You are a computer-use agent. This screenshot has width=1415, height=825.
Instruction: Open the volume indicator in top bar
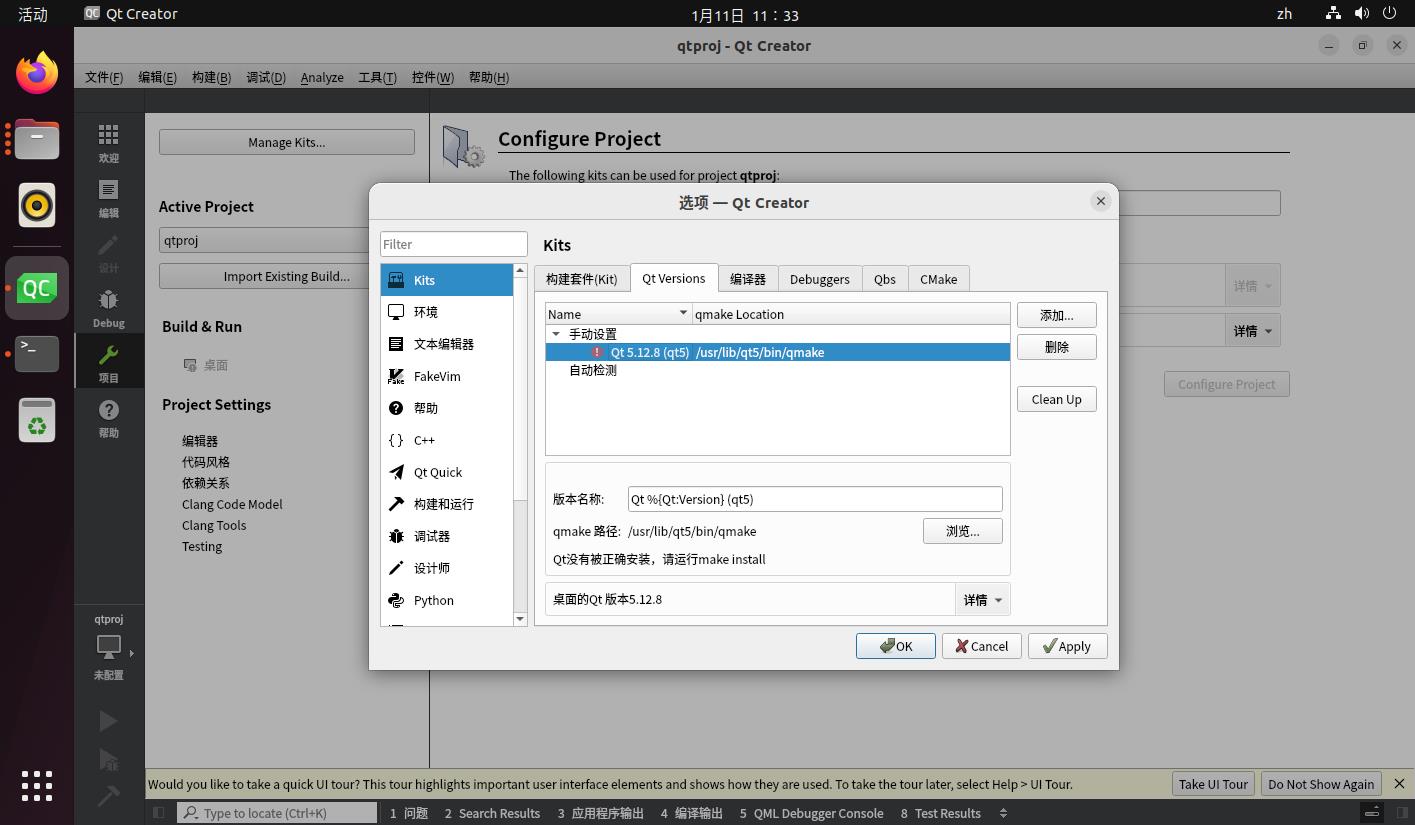[1361, 14]
